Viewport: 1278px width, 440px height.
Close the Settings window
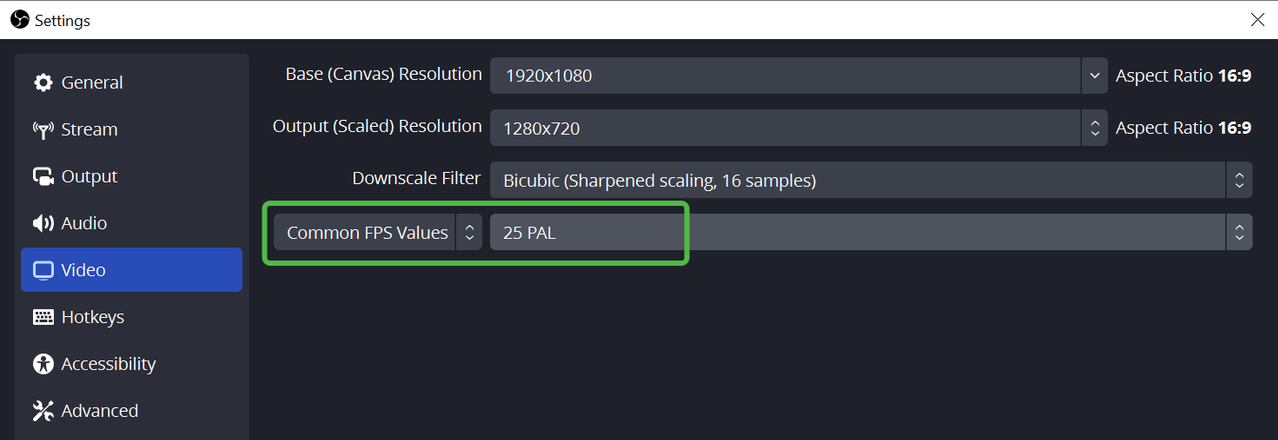pos(1257,19)
